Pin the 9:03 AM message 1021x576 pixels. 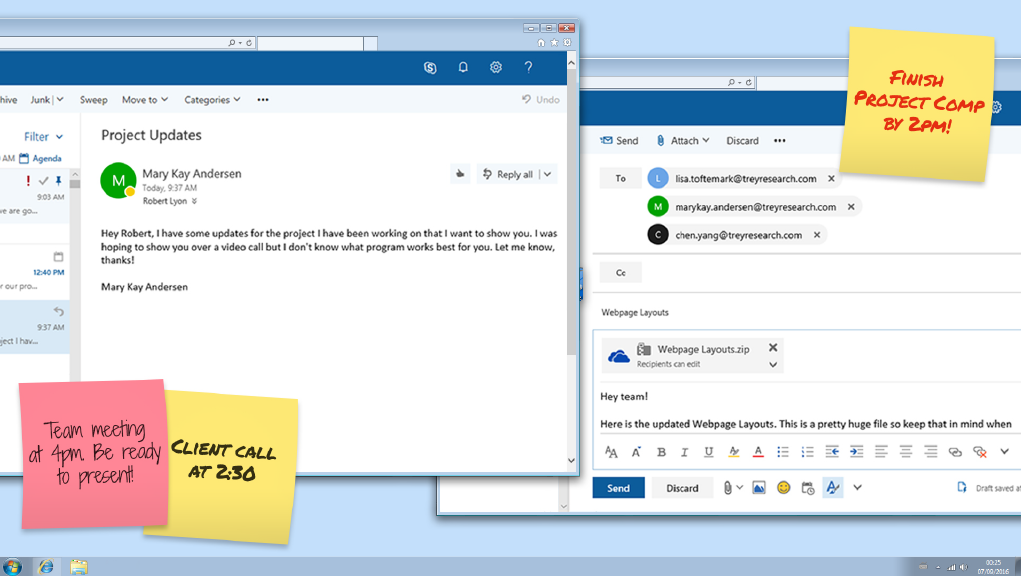pos(59,180)
